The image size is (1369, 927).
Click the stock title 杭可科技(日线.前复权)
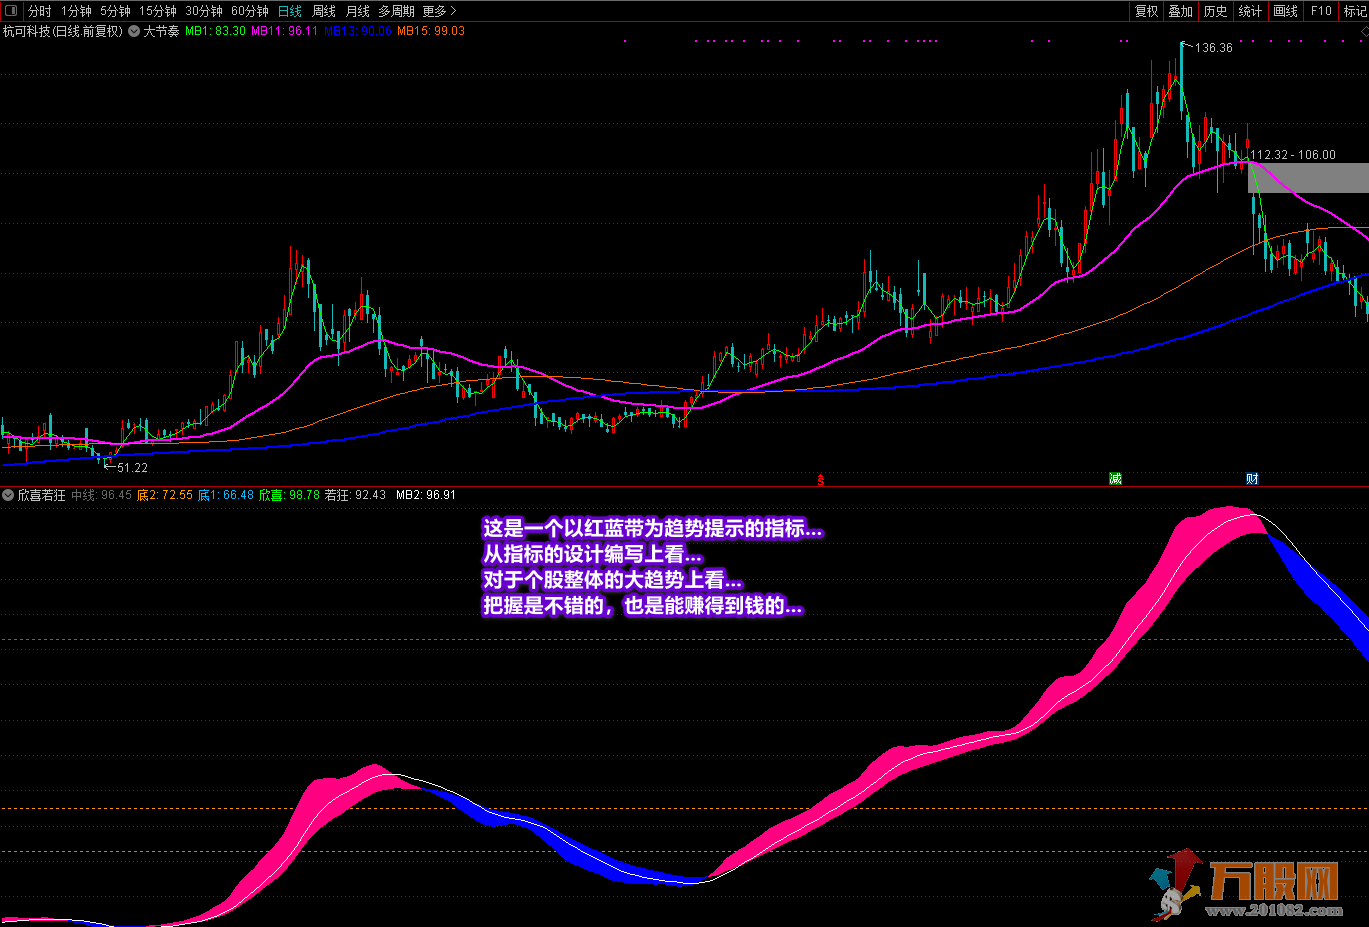63,31
